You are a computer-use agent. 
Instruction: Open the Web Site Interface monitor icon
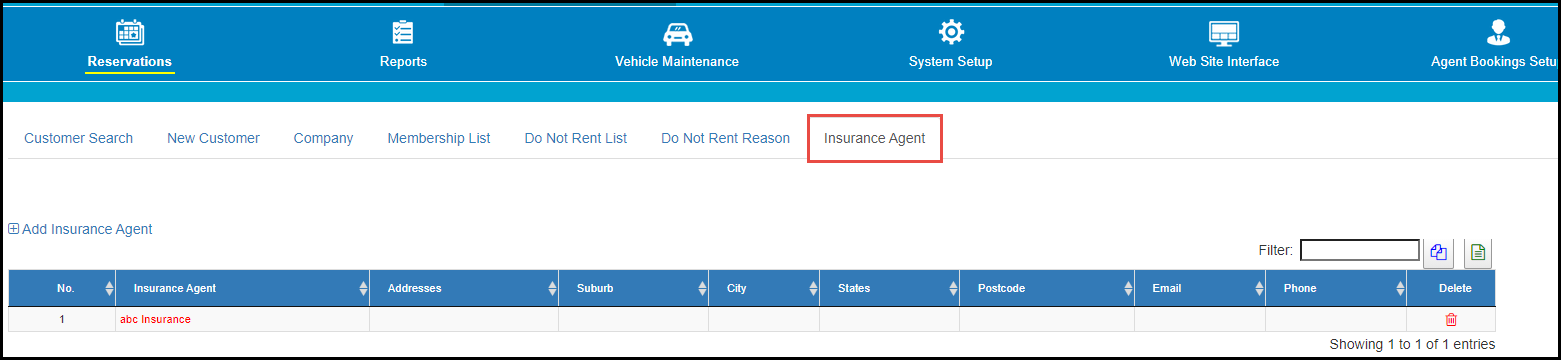[1224, 32]
